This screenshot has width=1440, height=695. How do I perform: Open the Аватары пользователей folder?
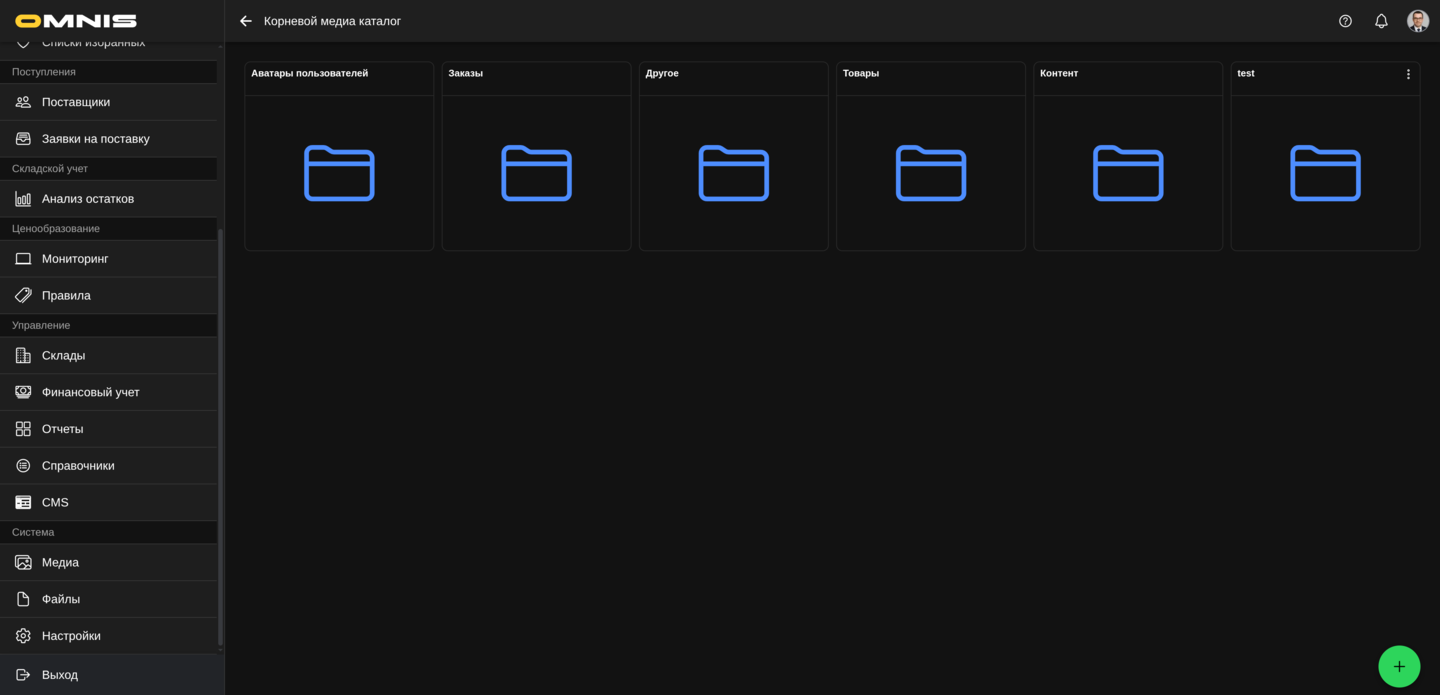[339, 173]
